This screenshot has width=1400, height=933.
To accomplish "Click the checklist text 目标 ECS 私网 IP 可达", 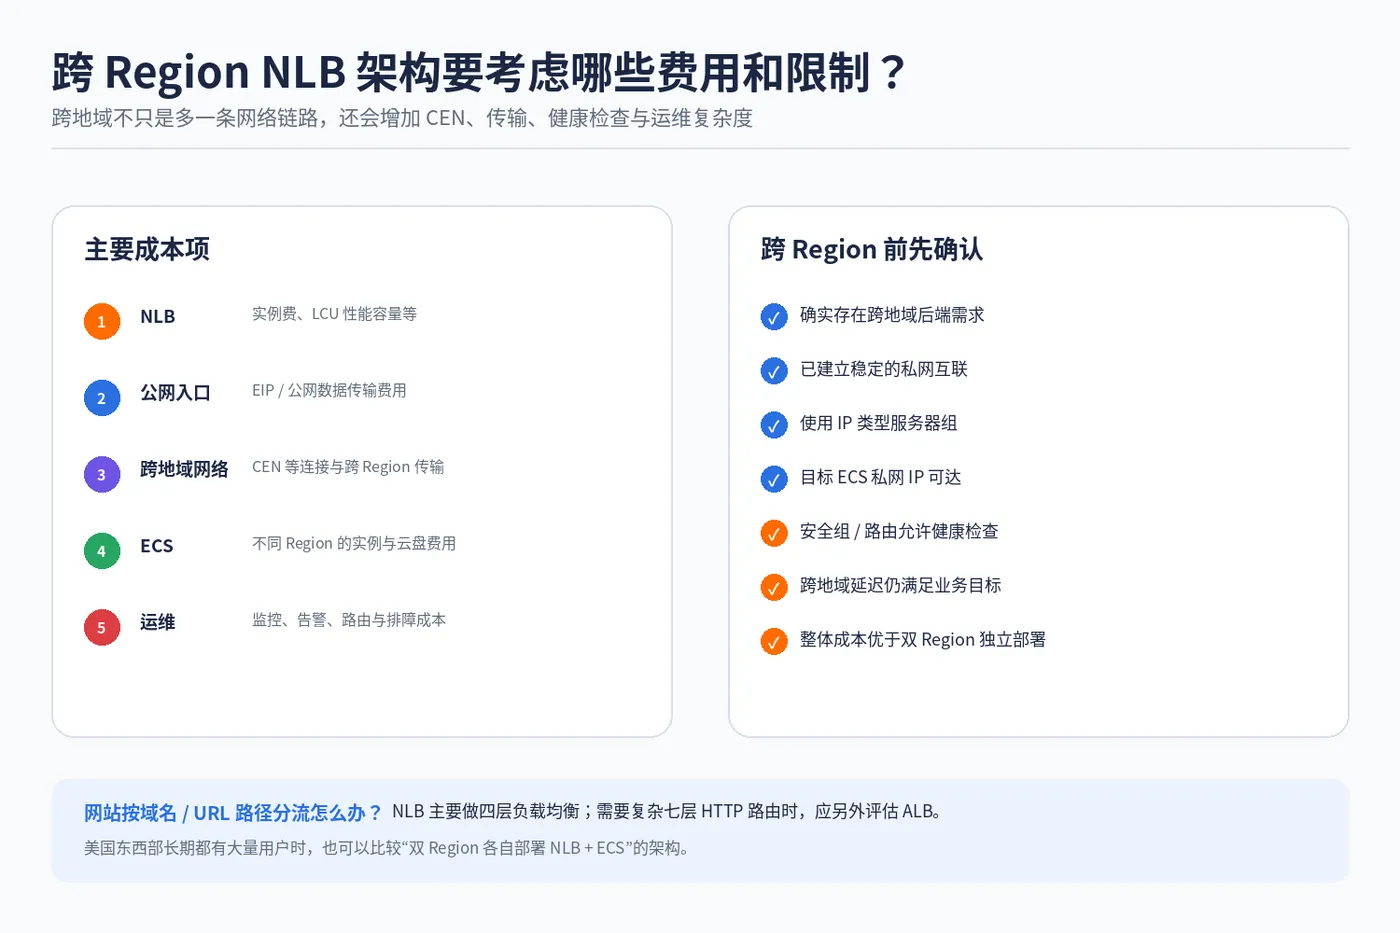I will click(x=881, y=477).
